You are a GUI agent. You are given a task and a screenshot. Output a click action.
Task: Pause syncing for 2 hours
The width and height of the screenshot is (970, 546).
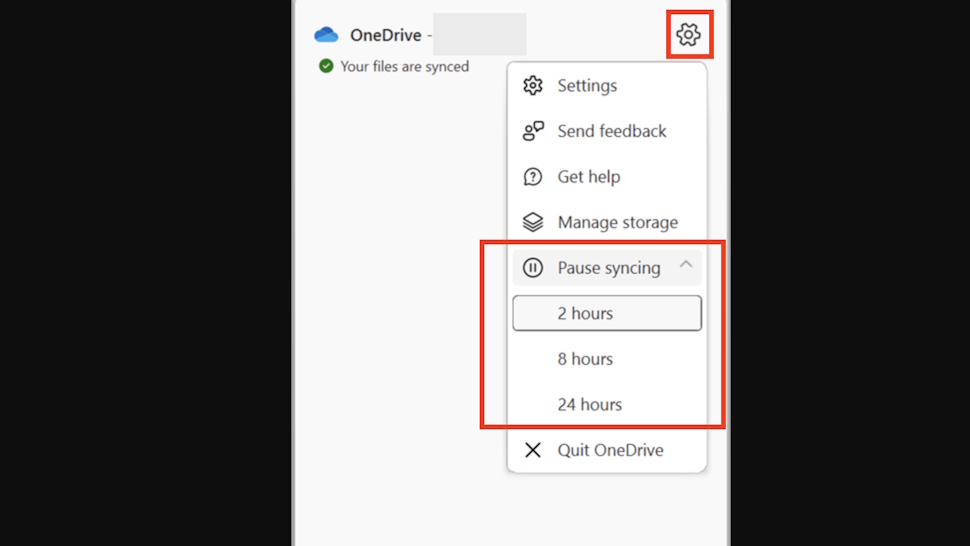click(x=607, y=313)
